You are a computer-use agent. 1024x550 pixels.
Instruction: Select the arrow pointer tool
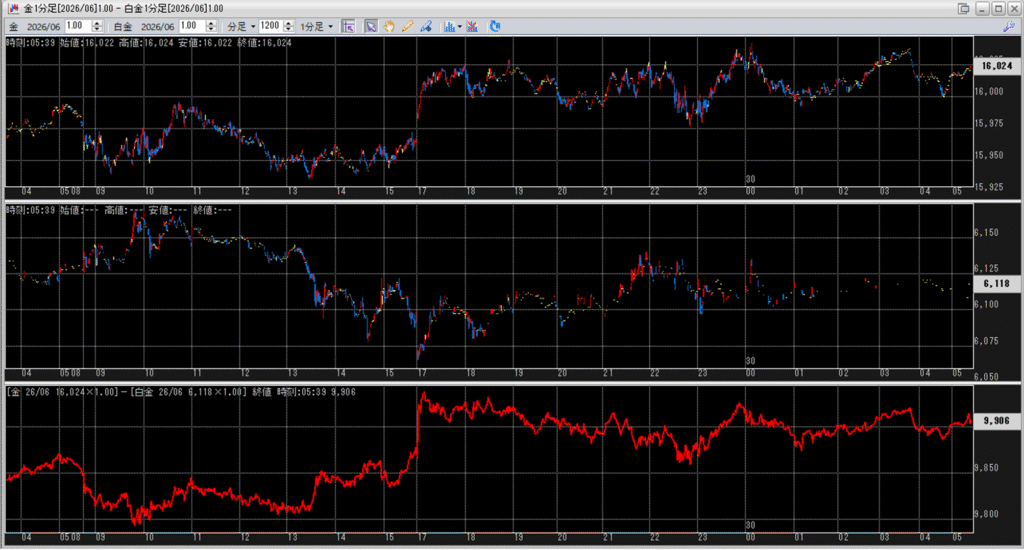(371, 26)
